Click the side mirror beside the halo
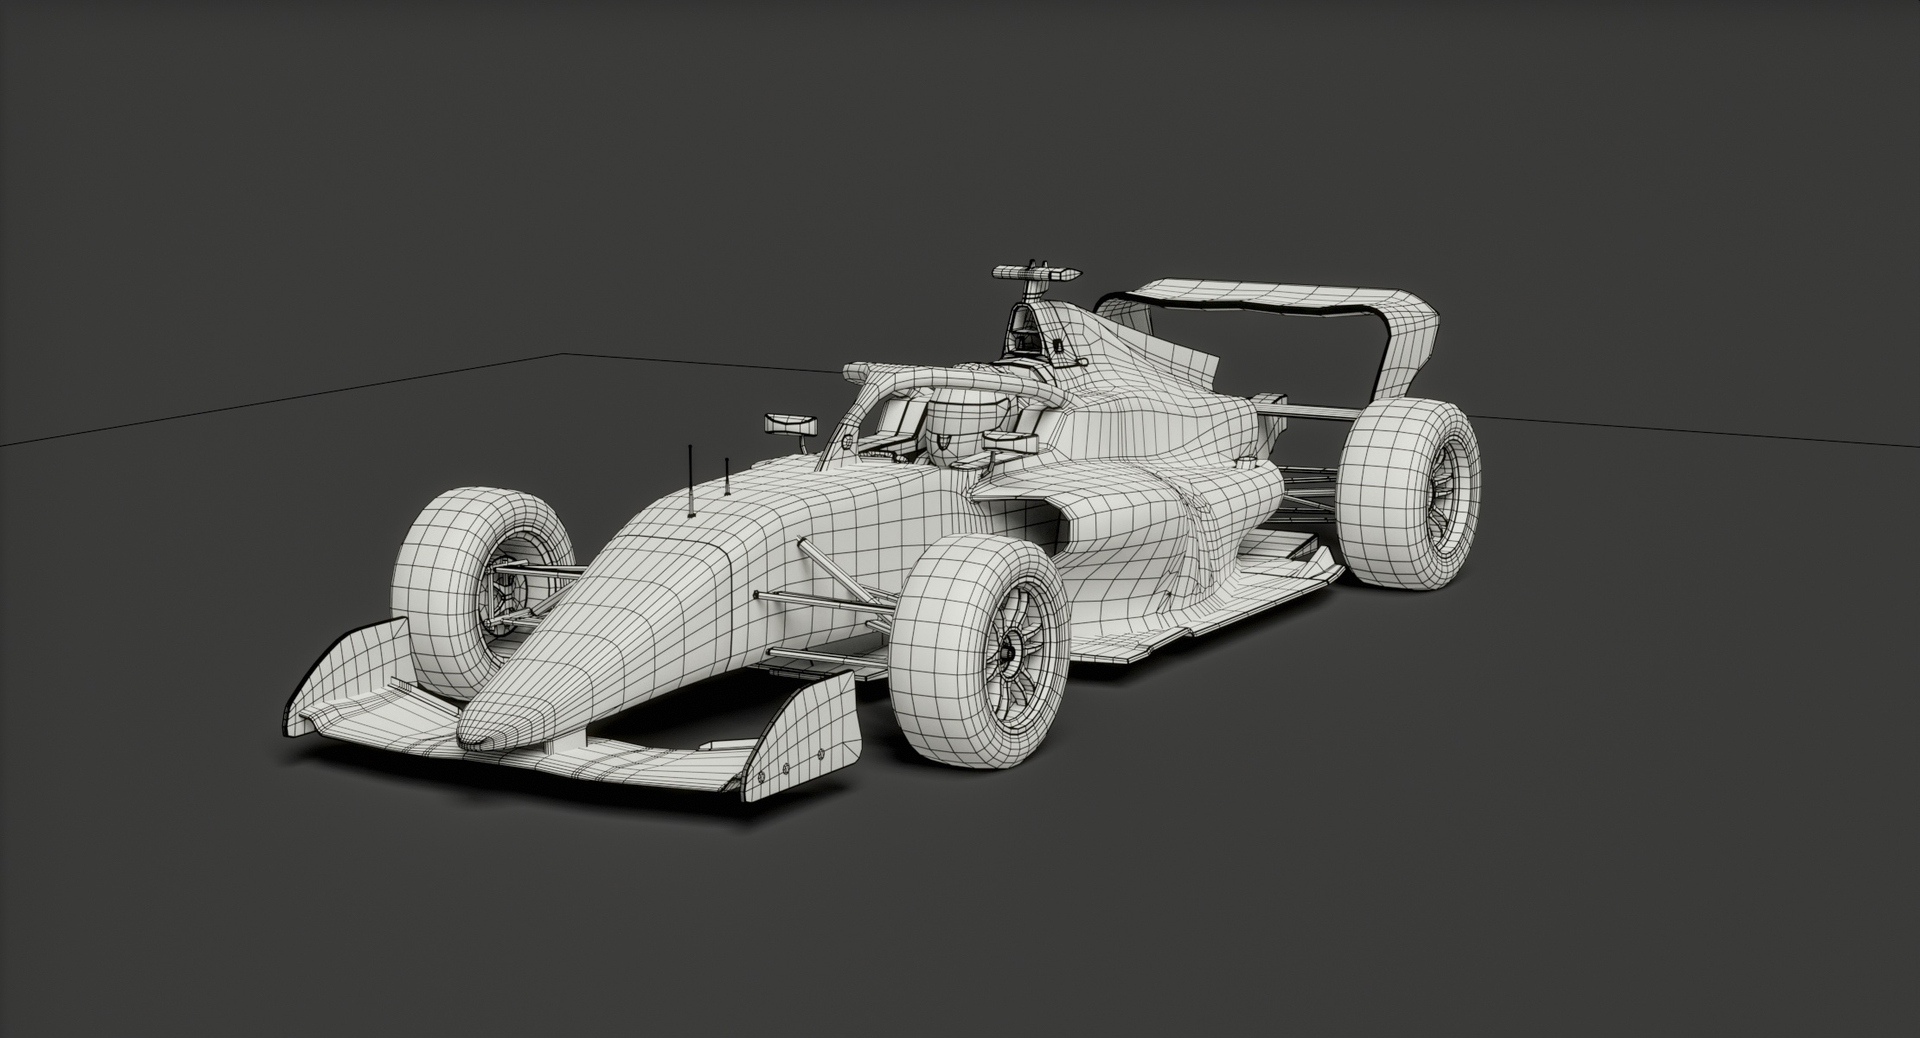 790,424
